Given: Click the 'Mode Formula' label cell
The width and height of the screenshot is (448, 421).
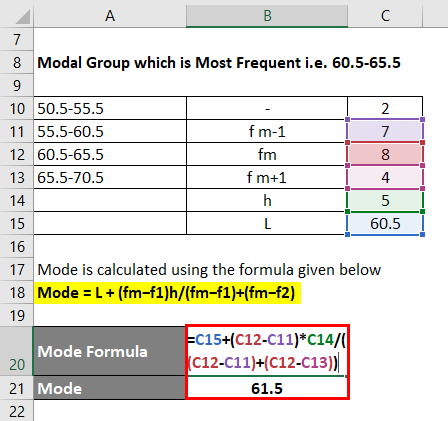Looking at the screenshot, I should click(110, 351).
